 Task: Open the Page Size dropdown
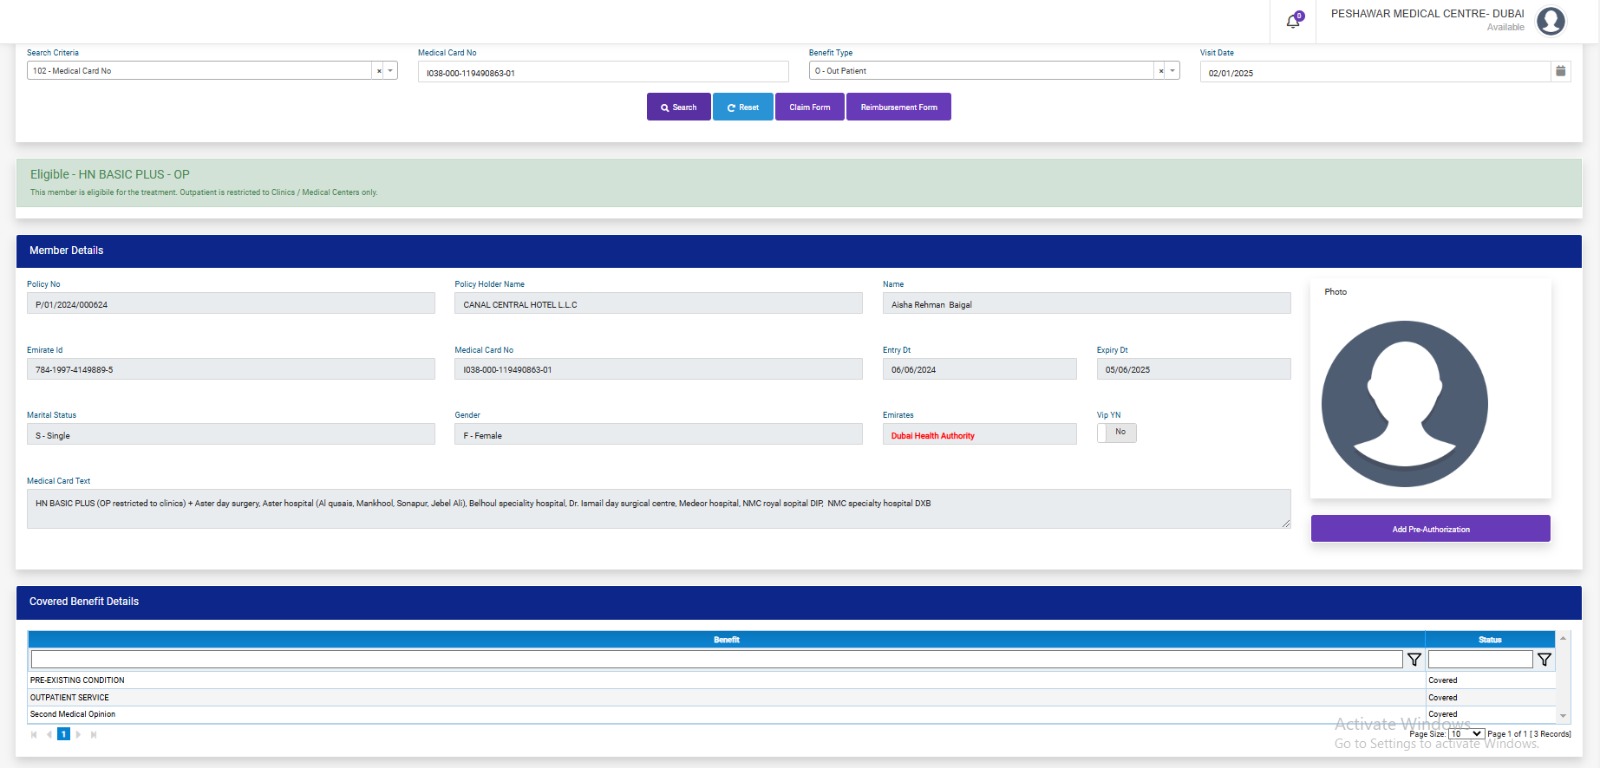pyautogui.click(x=1466, y=734)
